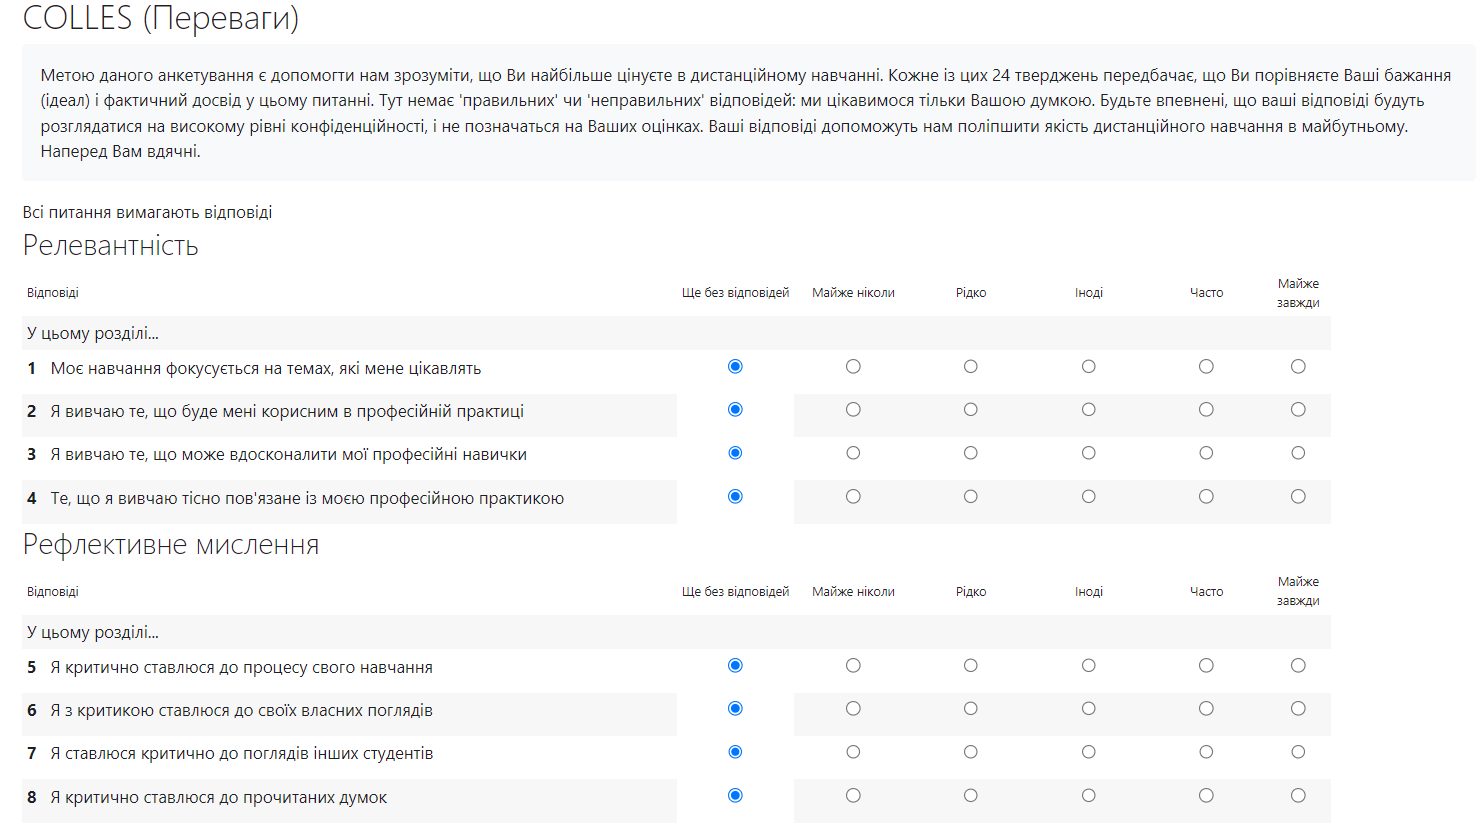Select 'Майже ніколи' for question 1
The width and height of the screenshot is (1482, 824).
coord(853,367)
